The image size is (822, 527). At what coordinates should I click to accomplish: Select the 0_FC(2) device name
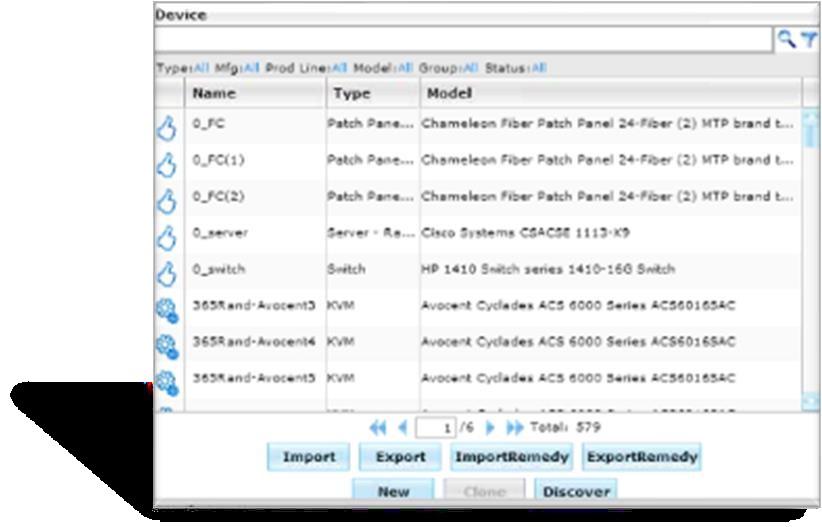219,196
